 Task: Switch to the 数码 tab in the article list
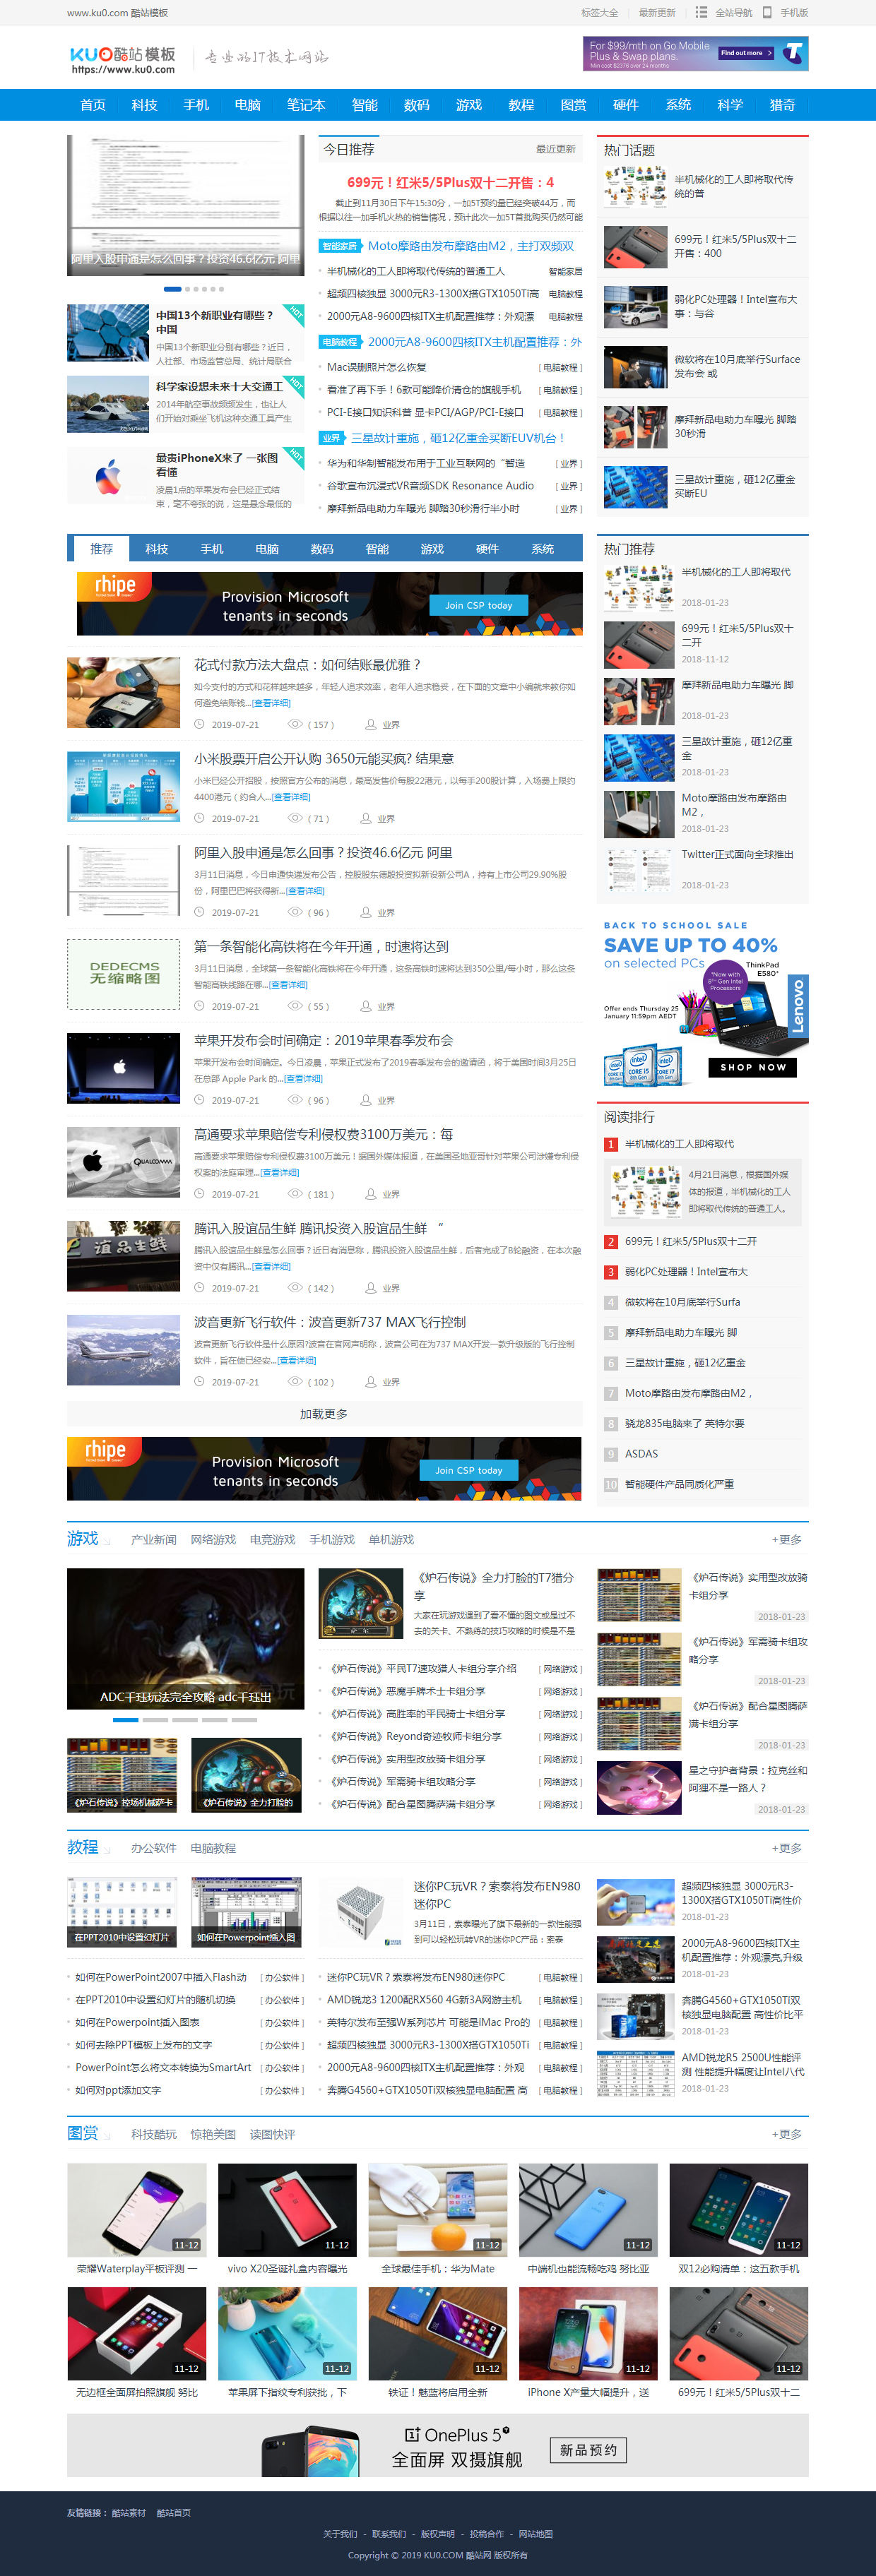point(322,549)
